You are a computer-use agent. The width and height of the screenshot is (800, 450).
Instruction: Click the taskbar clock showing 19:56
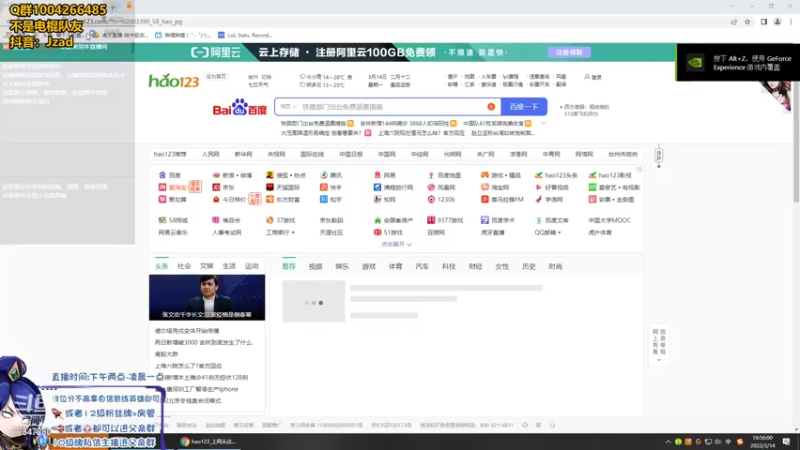click(762, 441)
